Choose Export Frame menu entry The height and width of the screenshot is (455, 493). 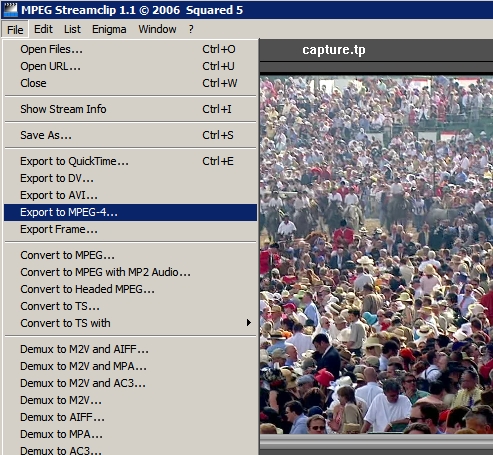point(130,229)
